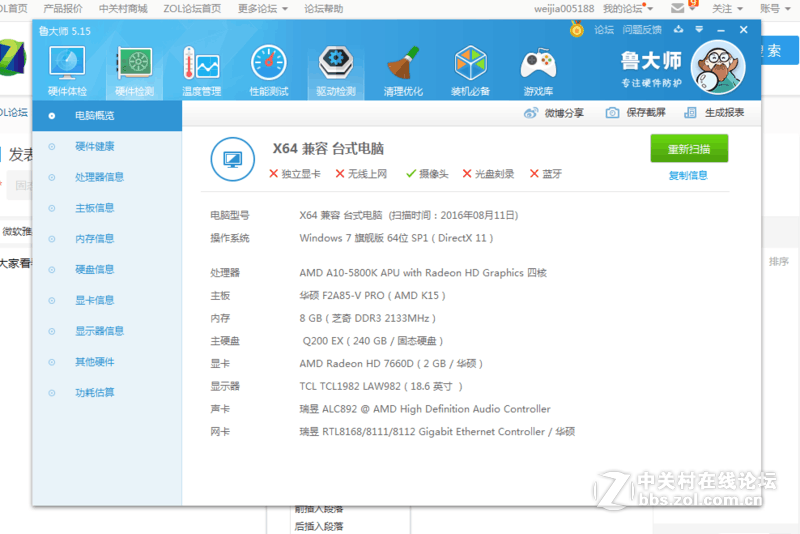Click the gold medal icon in title bar
Viewport: 800px width, 534px height.
coord(577,29)
